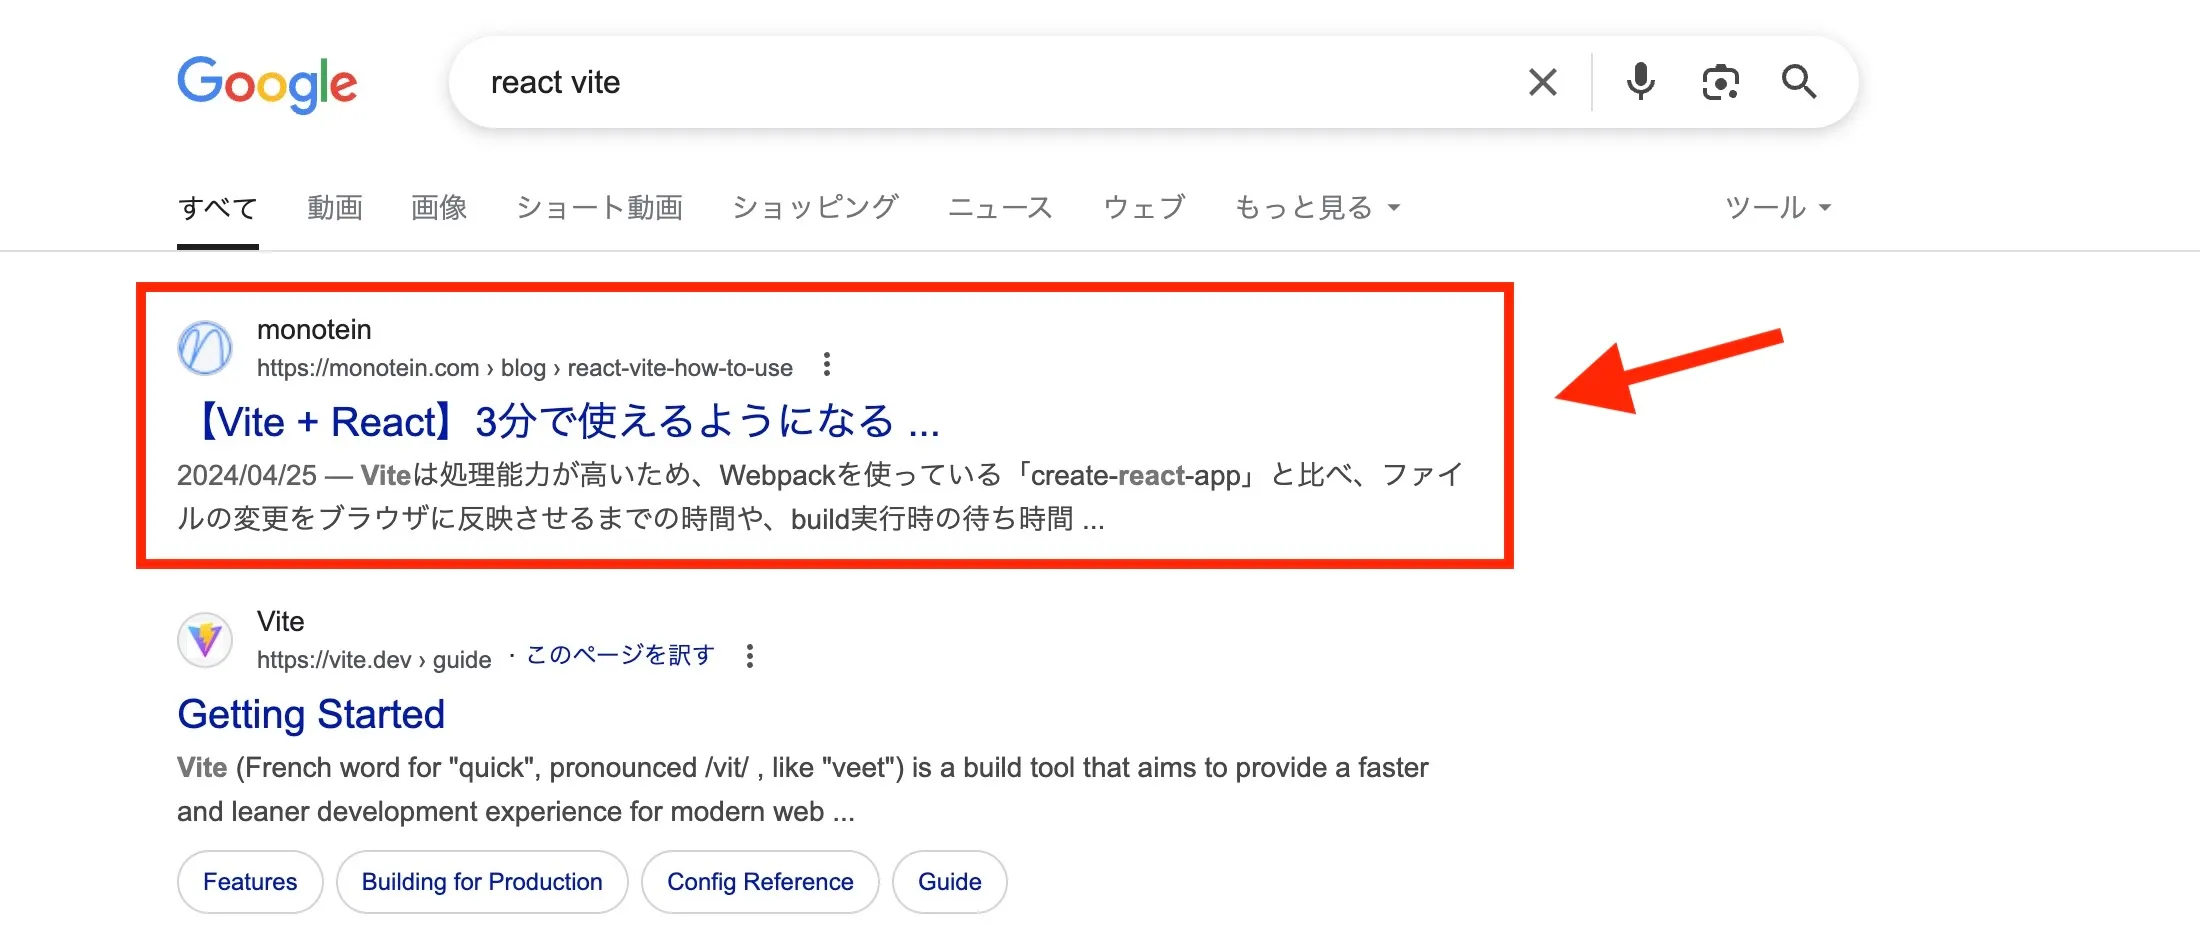Image resolution: width=2200 pixels, height=948 pixels.
Task: Open the ツール dropdown
Action: [x=1778, y=207]
